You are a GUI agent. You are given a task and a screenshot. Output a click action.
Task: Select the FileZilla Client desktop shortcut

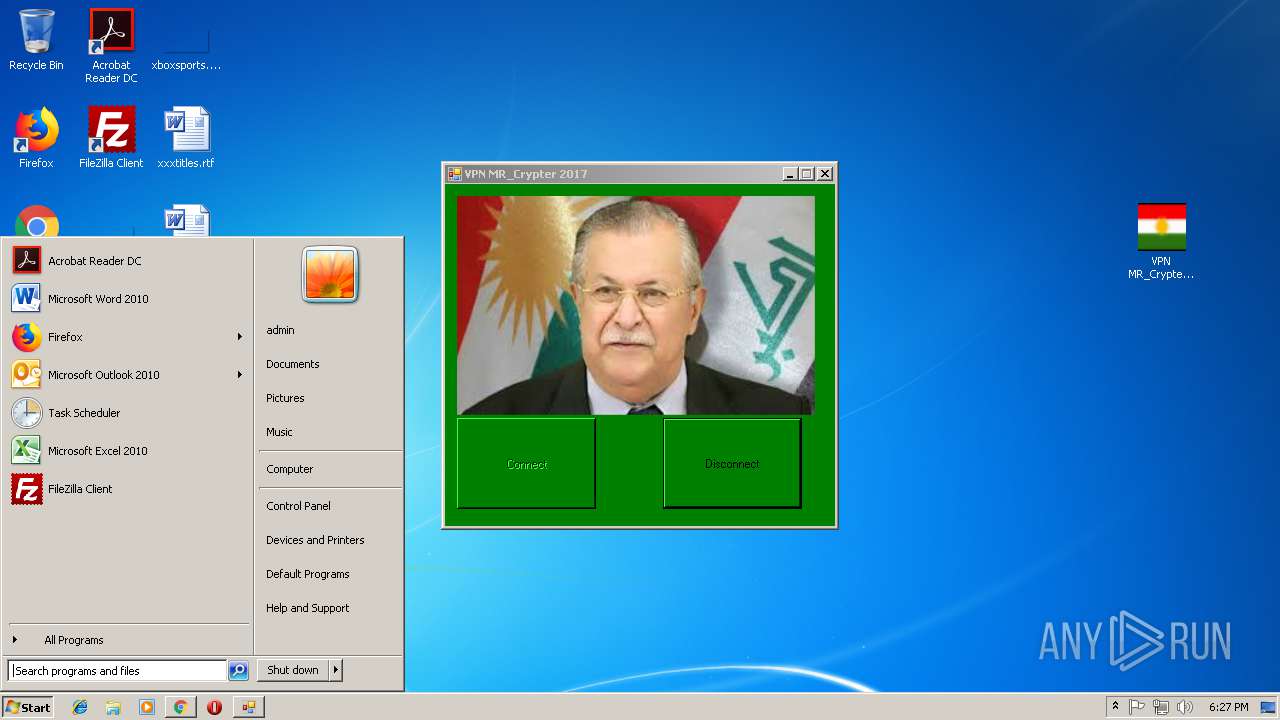111,138
